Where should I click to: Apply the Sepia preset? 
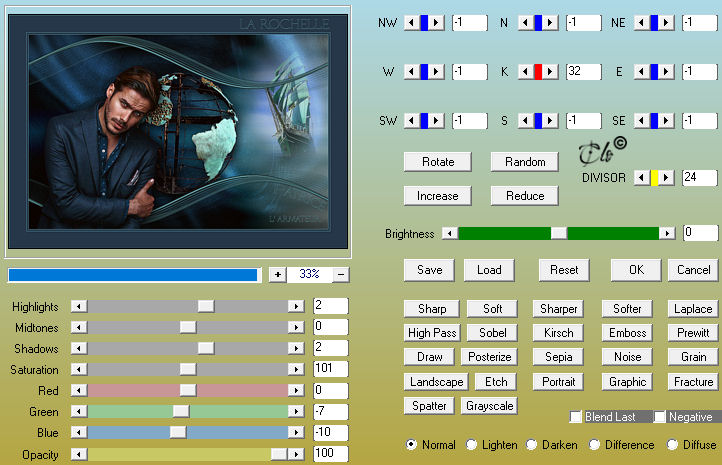click(558, 356)
